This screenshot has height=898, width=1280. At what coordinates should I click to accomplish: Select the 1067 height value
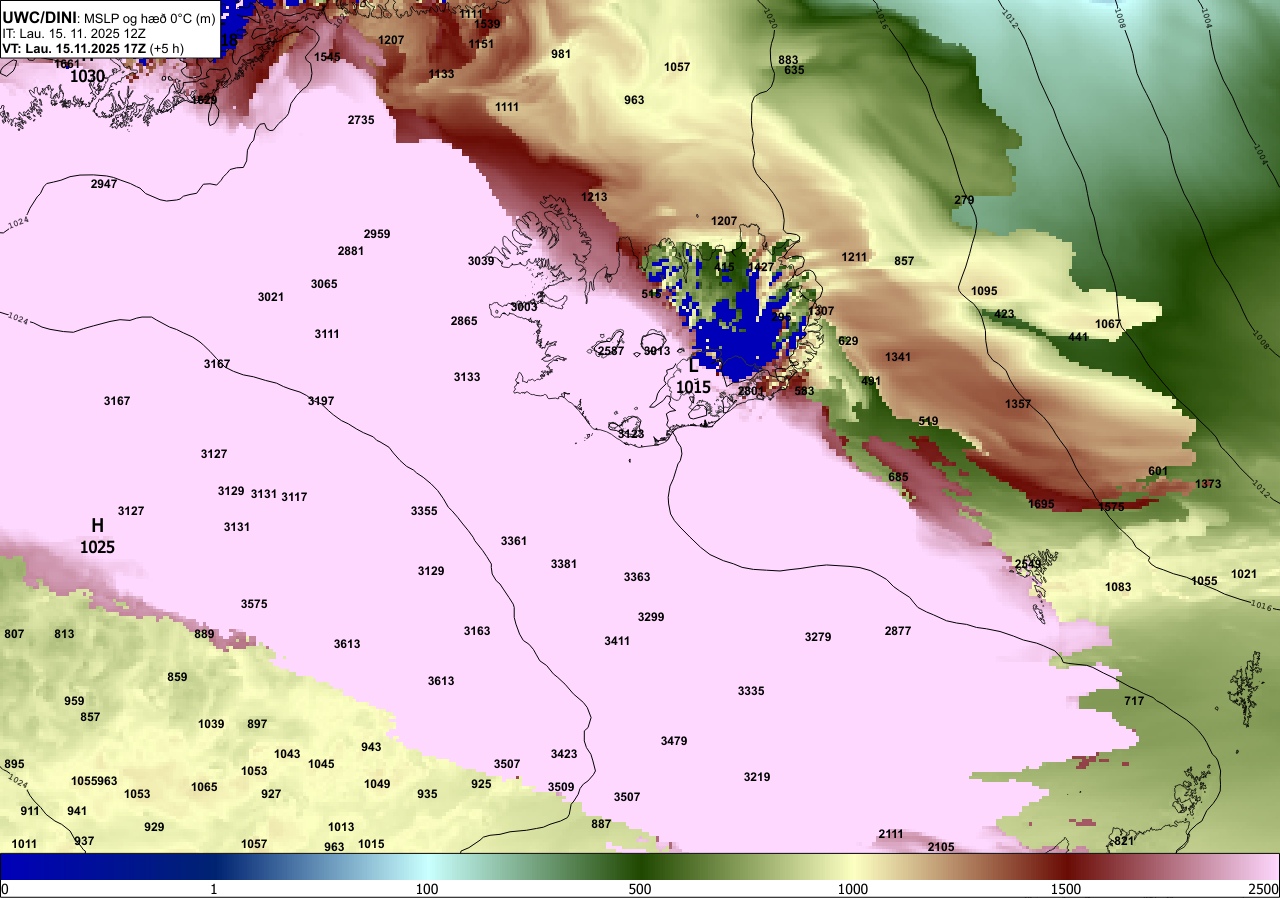pos(1108,324)
